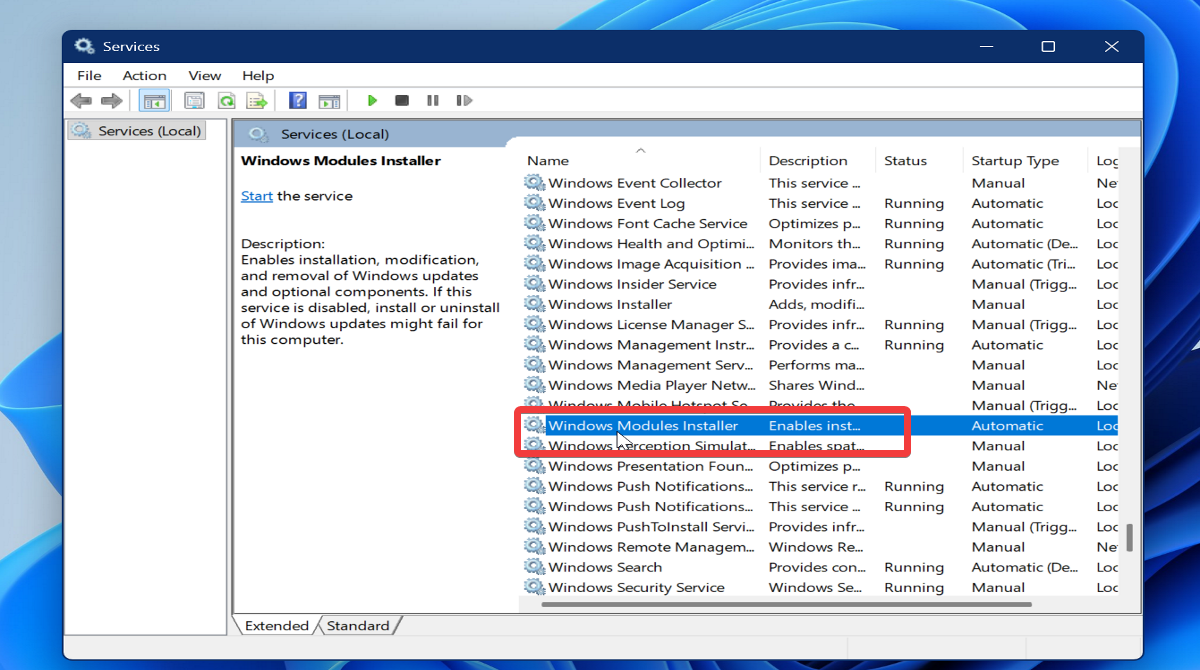Click the Stop Service toolbar icon

click(x=402, y=100)
